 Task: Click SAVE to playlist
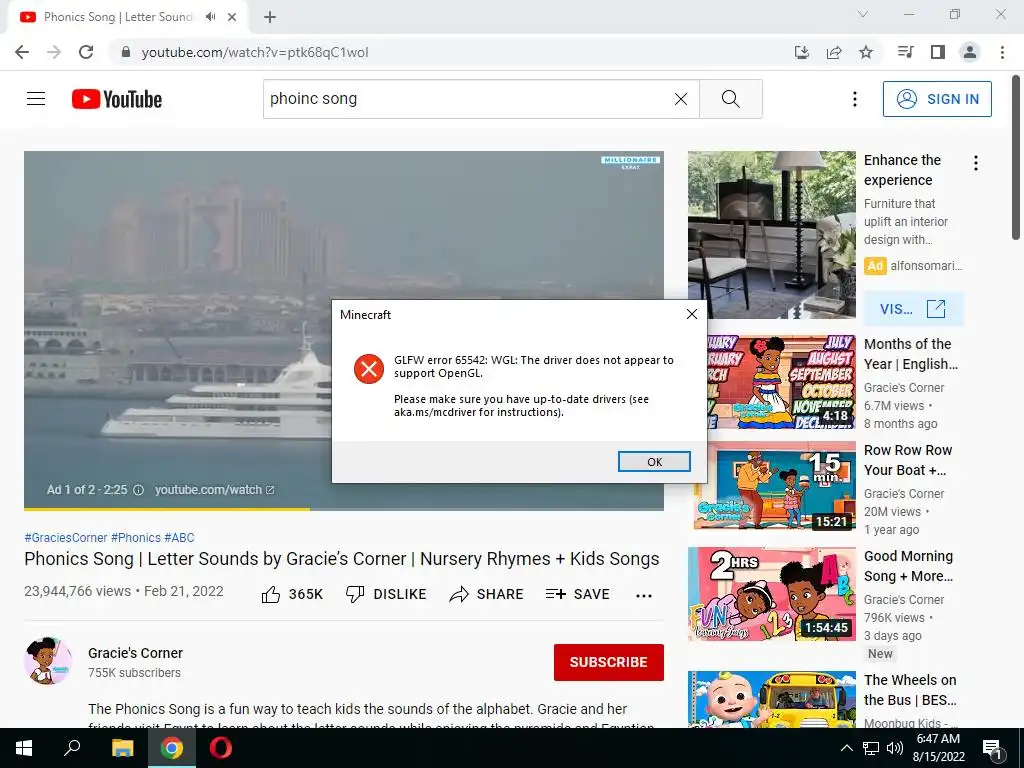point(577,594)
